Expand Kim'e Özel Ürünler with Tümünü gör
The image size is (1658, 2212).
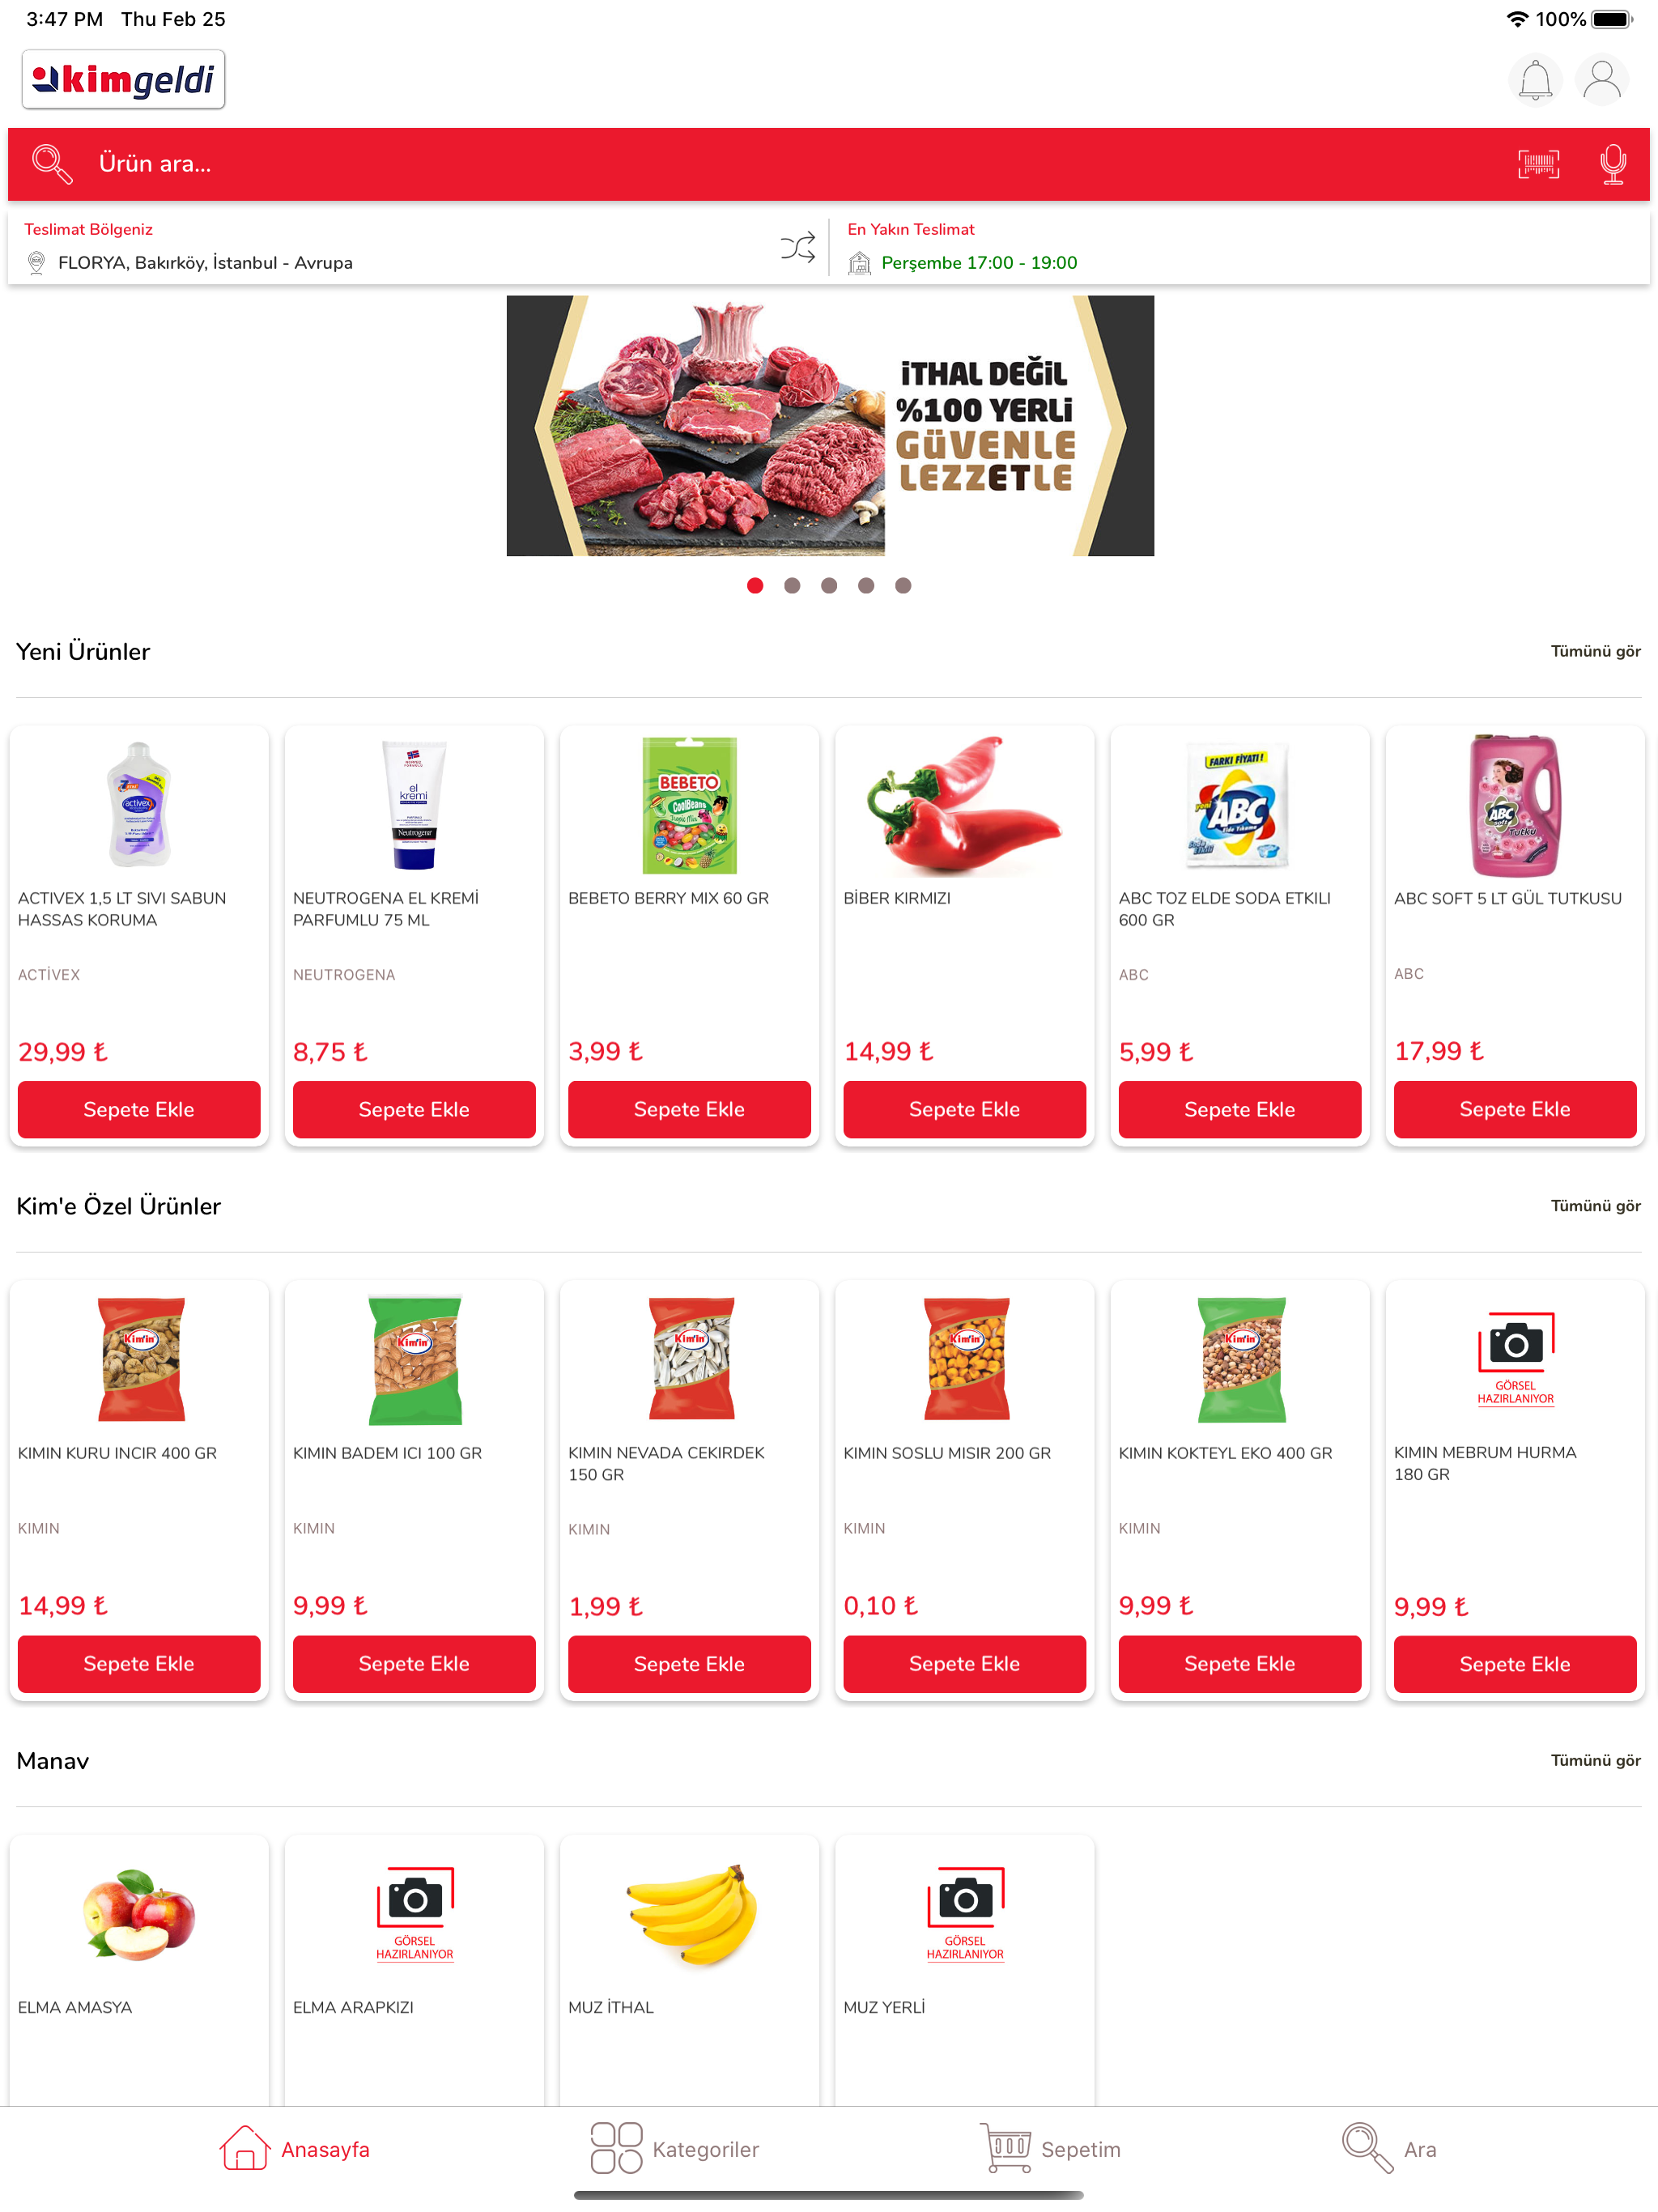click(x=1595, y=1207)
